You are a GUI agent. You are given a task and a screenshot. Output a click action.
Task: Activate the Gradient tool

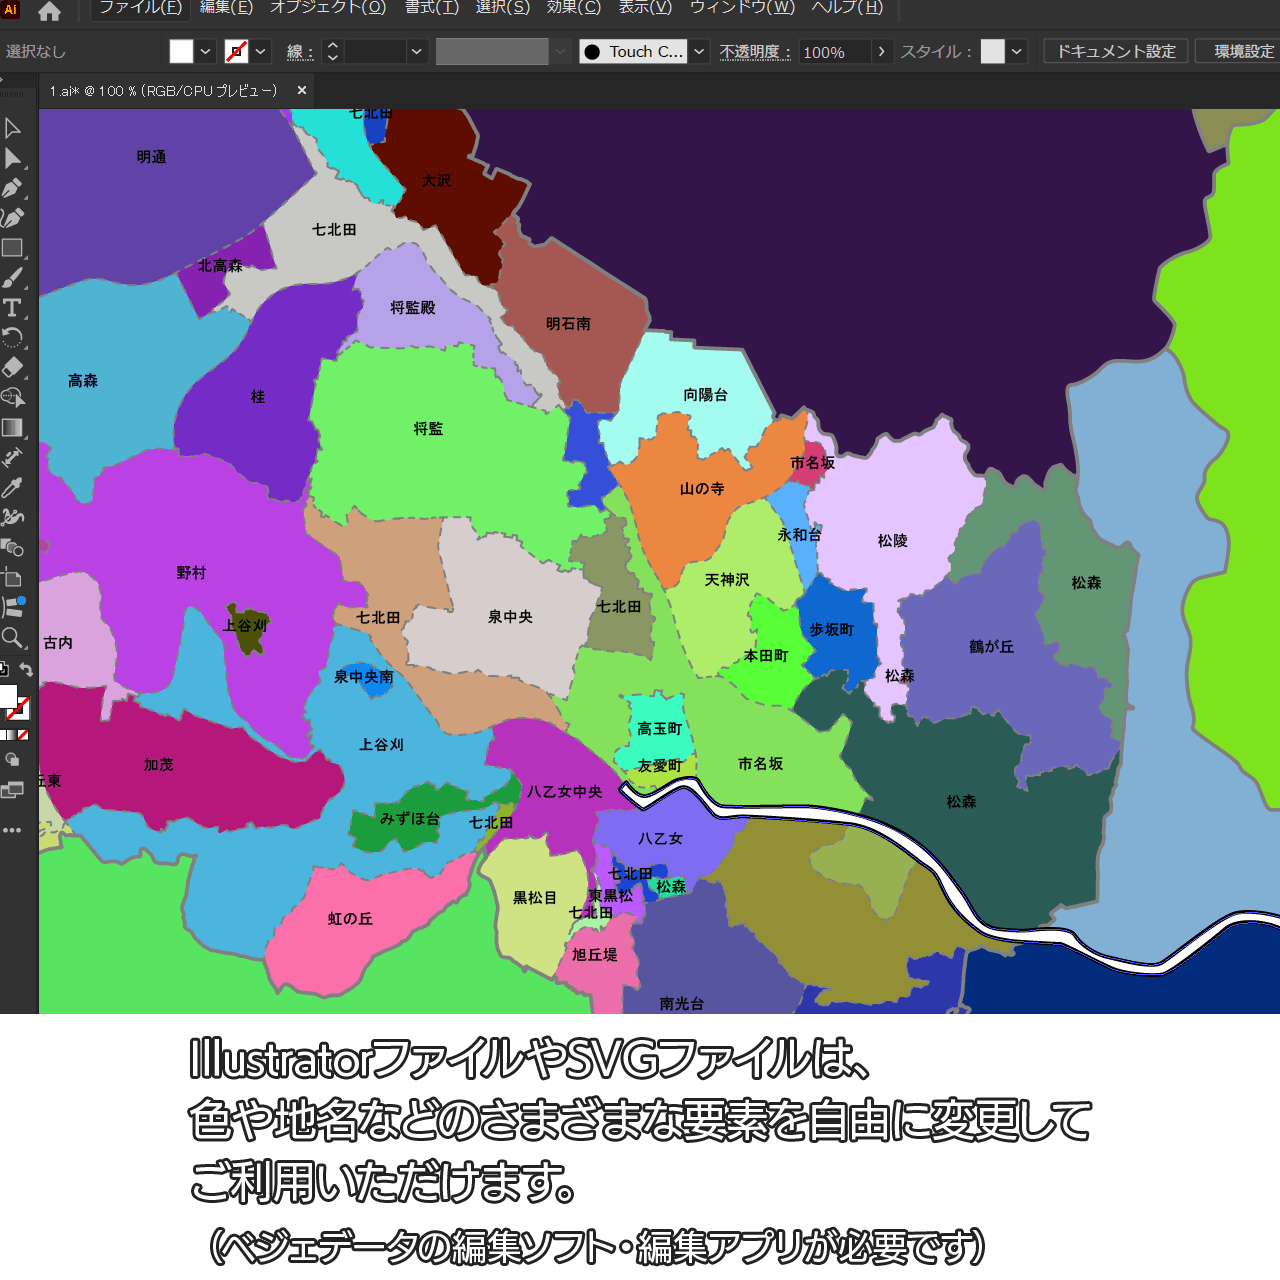point(12,428)
